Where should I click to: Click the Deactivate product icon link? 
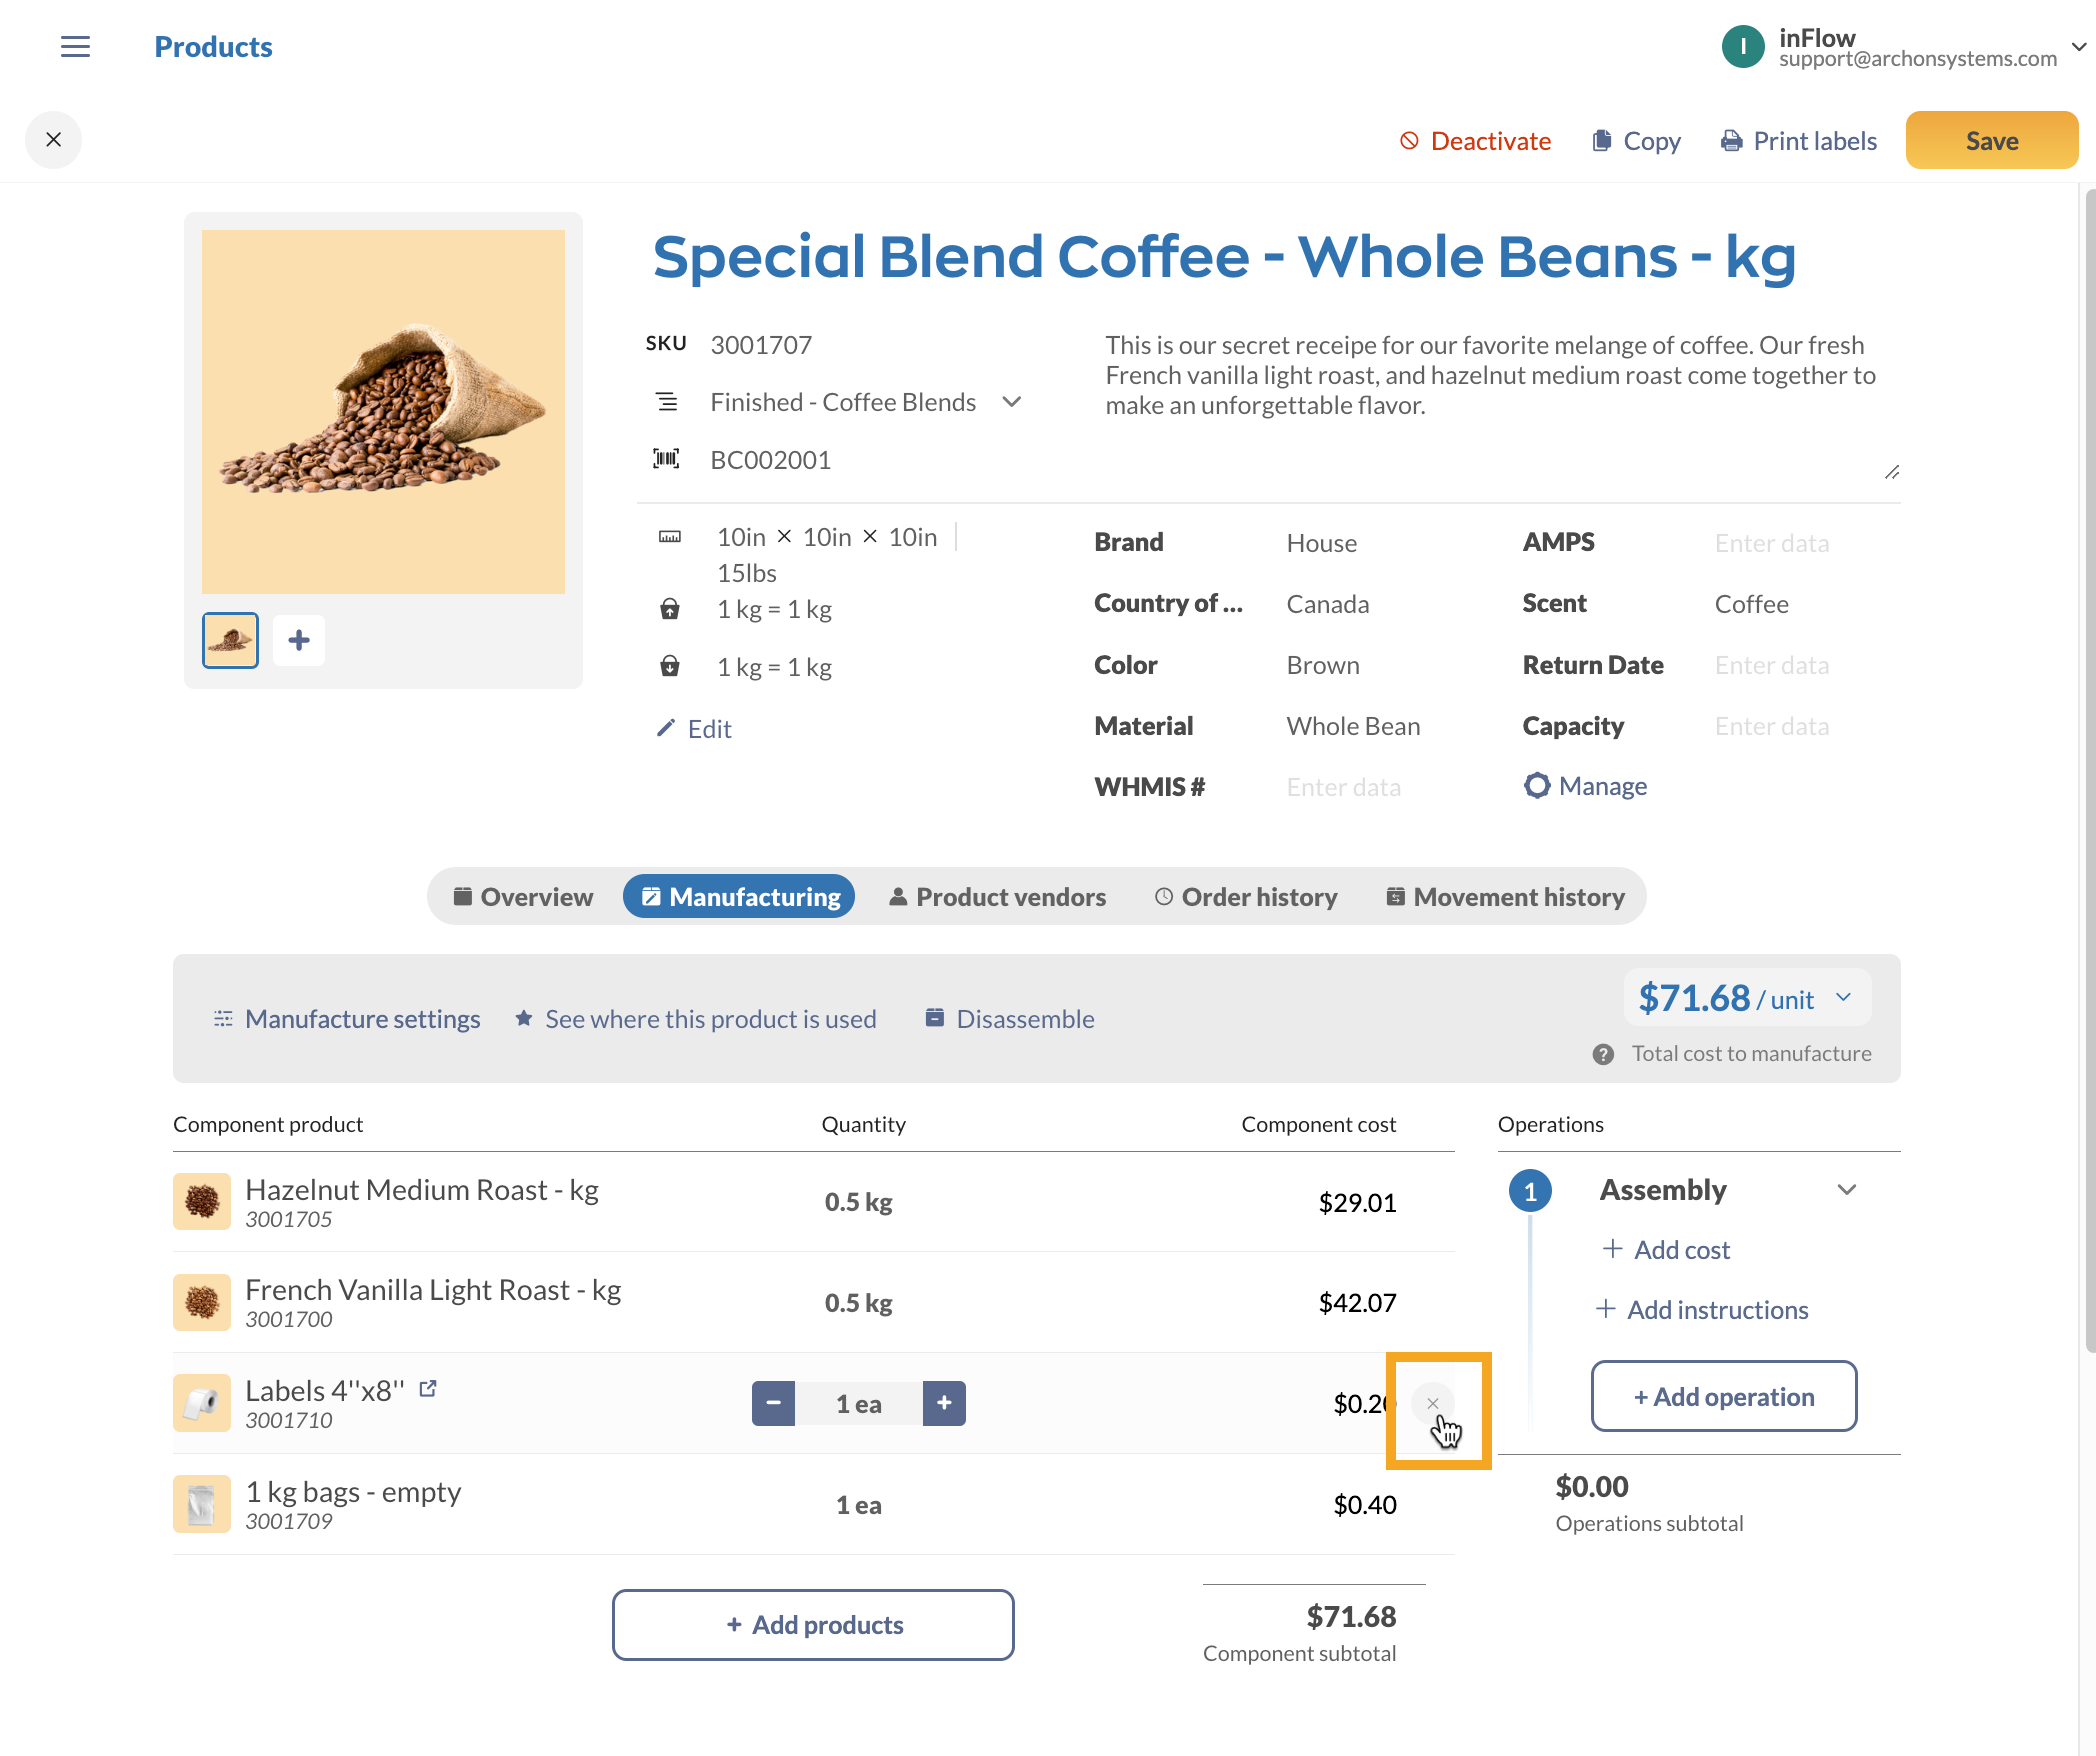point(1409,141)
